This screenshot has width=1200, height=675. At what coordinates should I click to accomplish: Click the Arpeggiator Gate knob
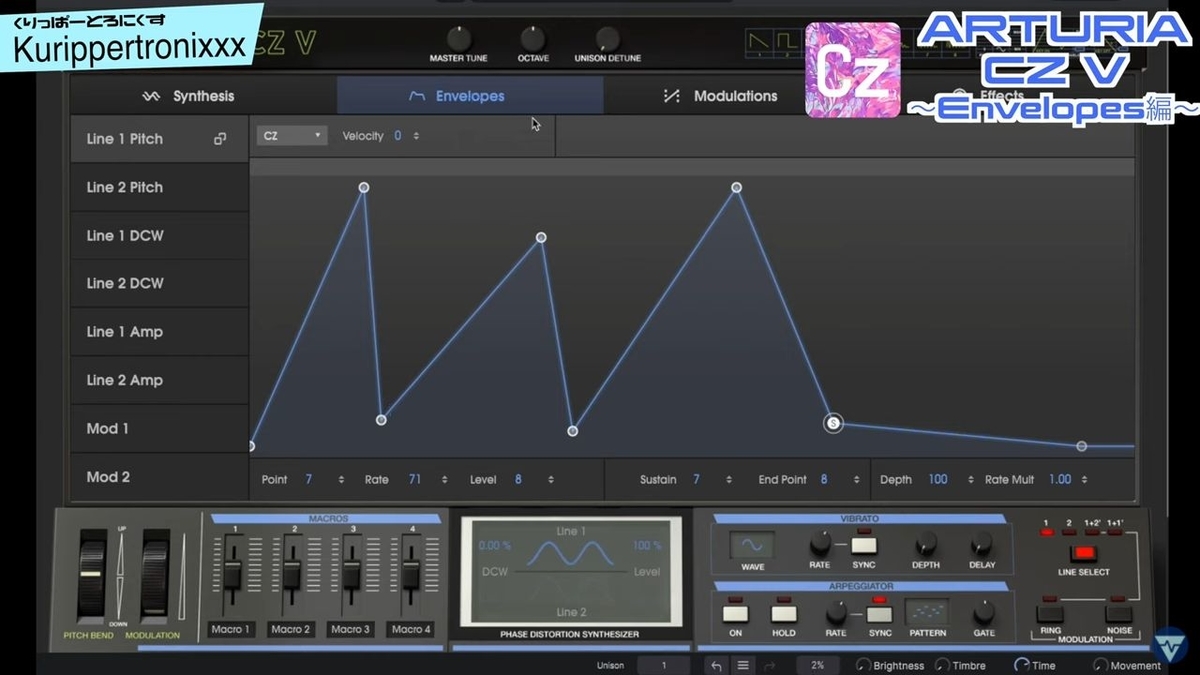(x=984, y=612)
